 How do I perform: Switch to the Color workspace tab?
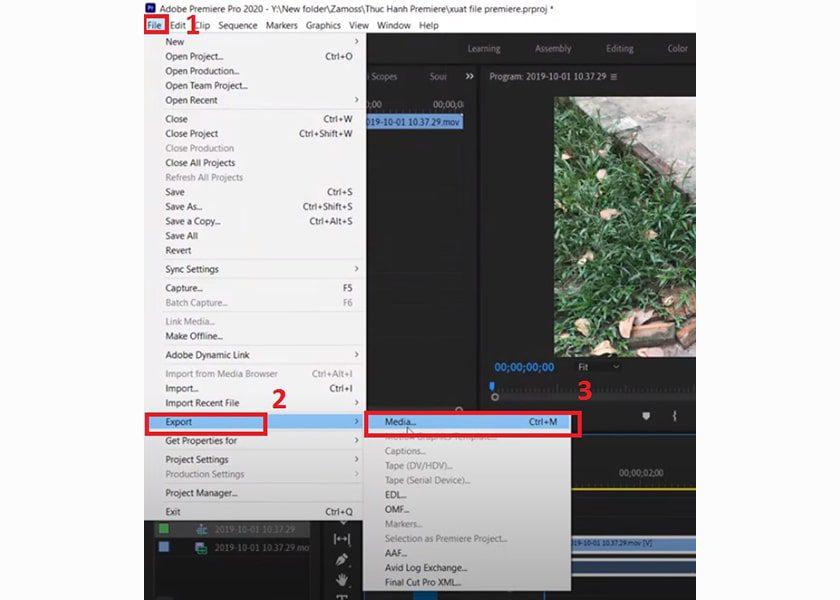(677, 48)
